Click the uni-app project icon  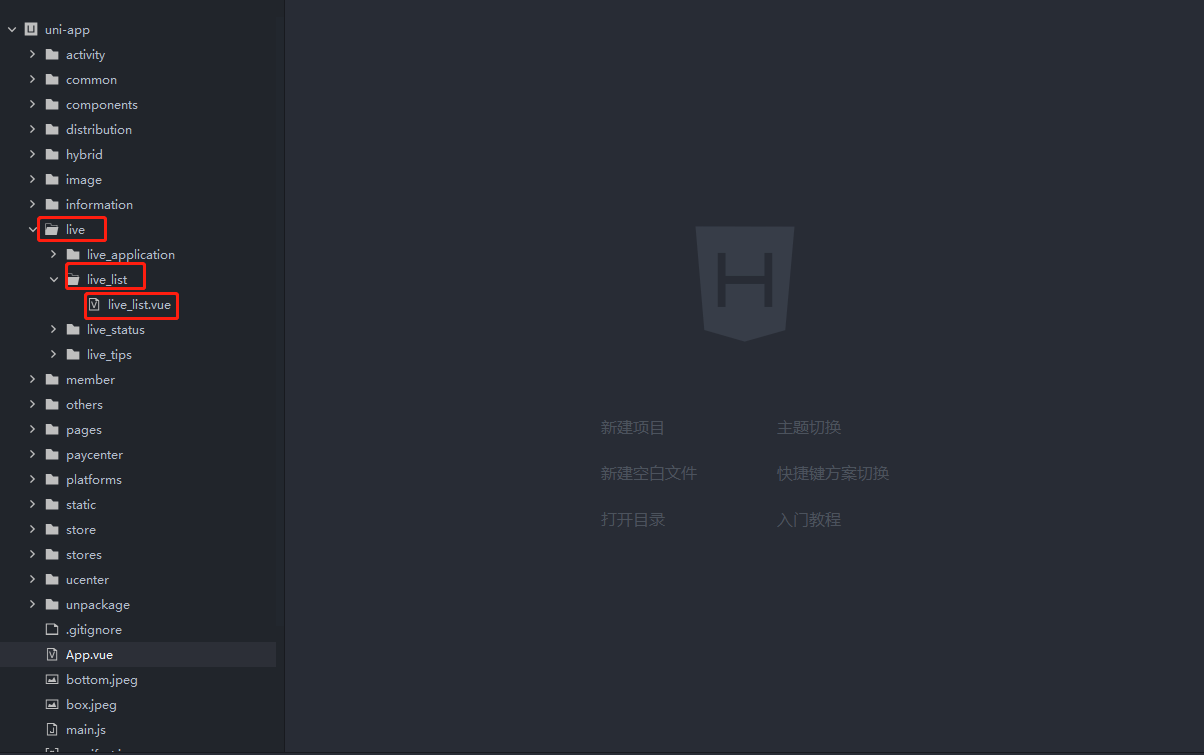click(x=31, y=30)
